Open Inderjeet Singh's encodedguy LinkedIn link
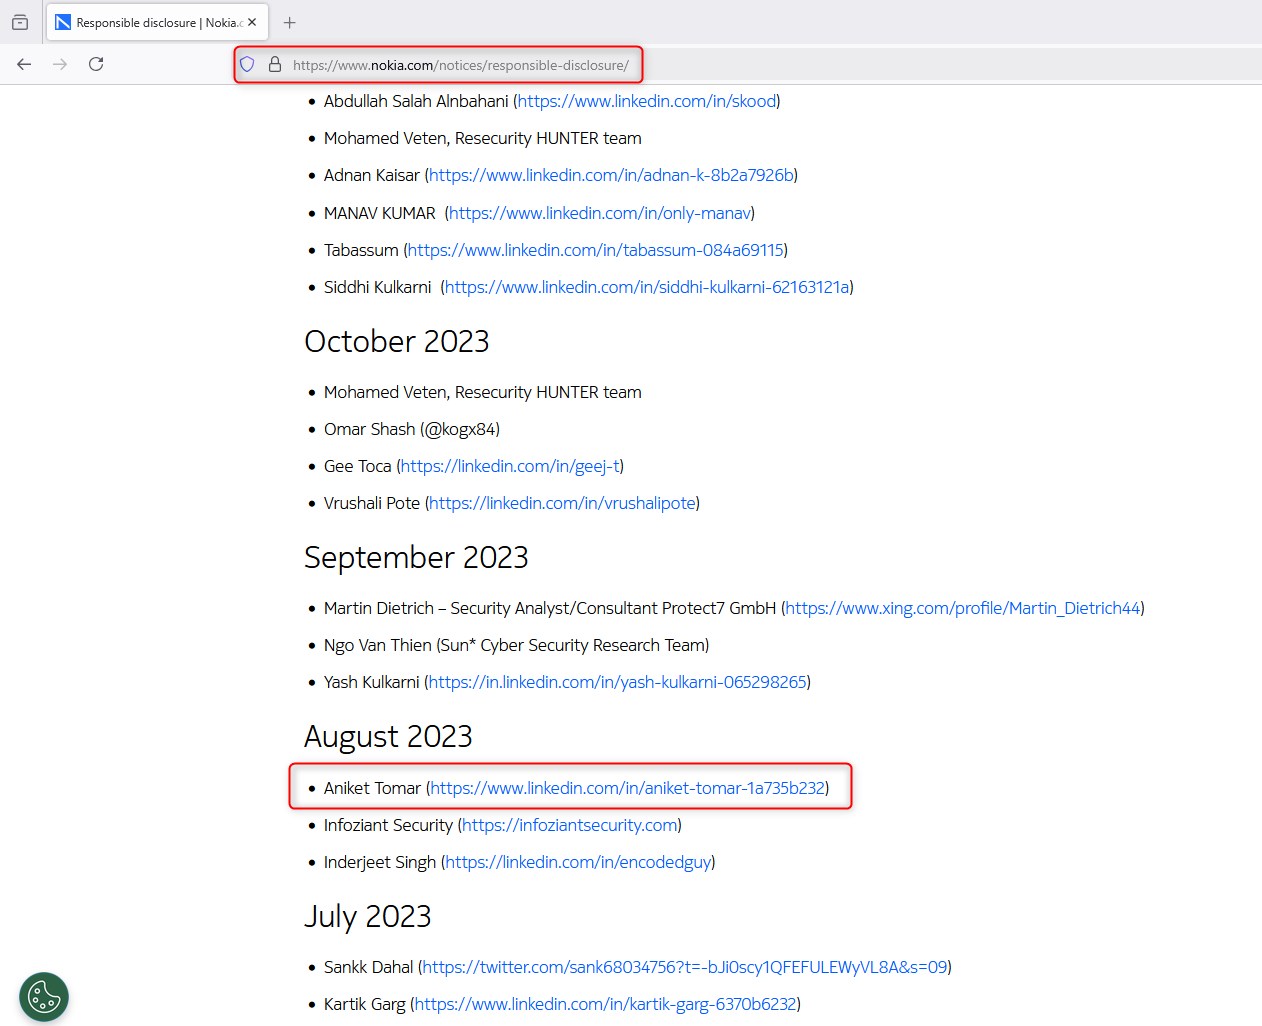 pos(578,862)
